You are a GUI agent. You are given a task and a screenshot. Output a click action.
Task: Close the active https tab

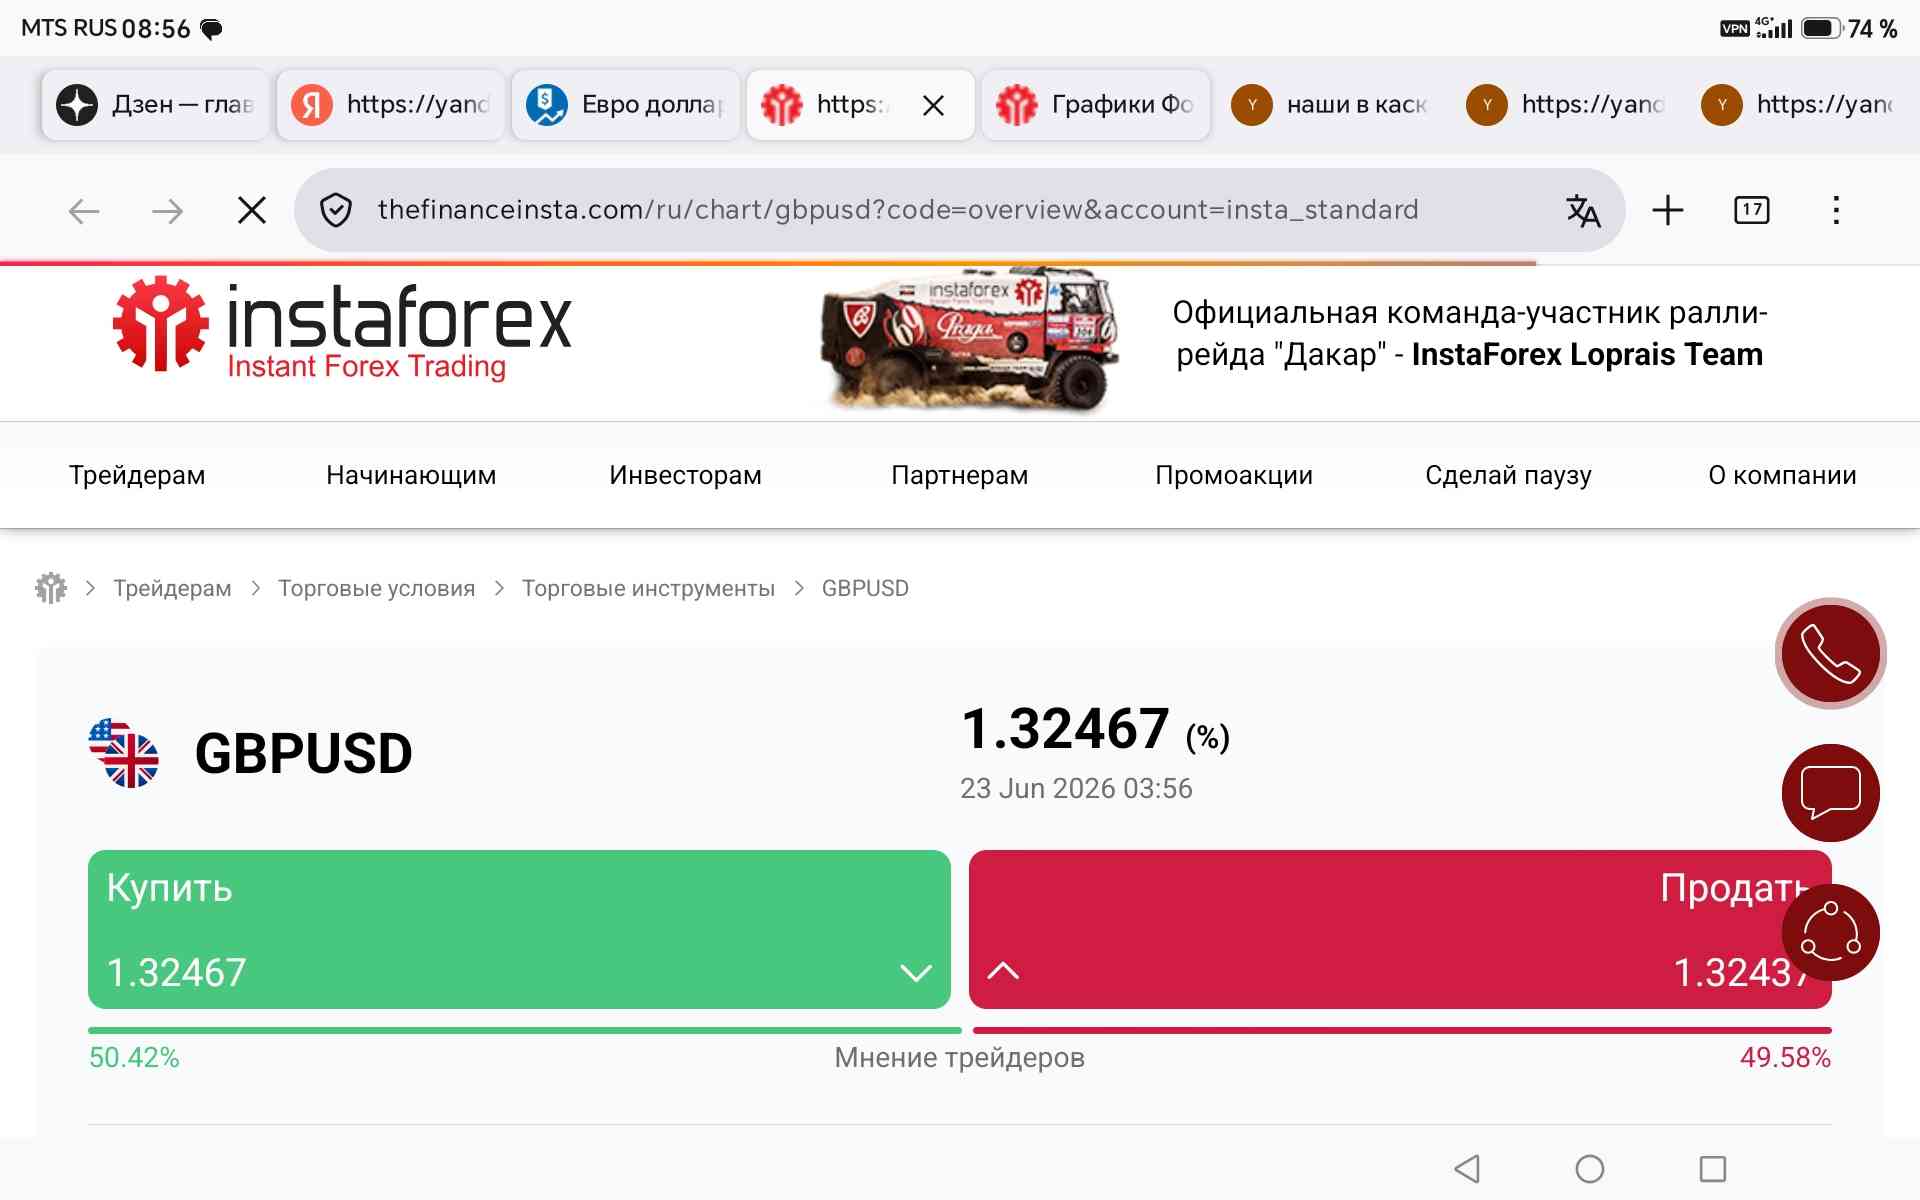pyautogui.click(x=933, y=105)
